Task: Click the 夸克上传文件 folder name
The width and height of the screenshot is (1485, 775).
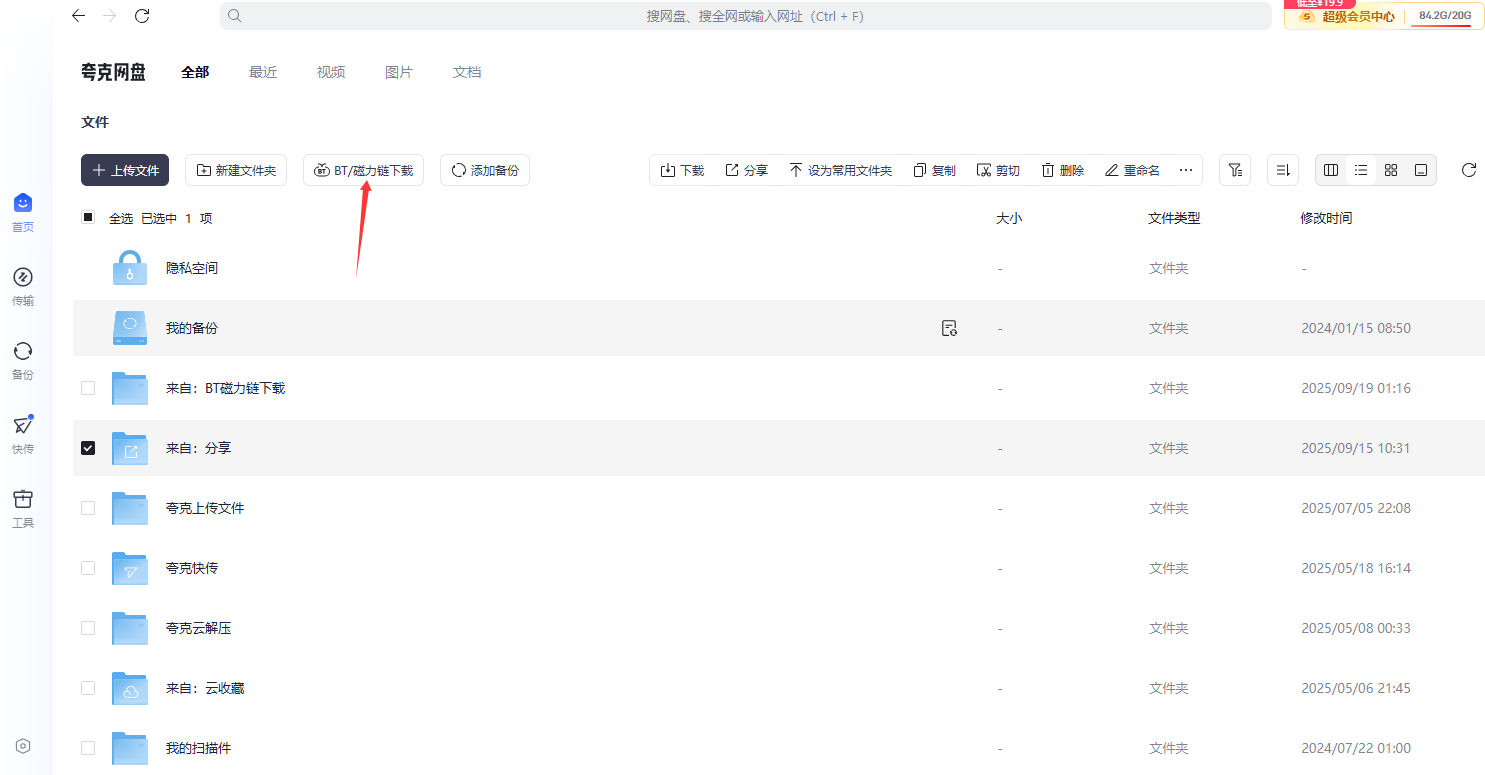Action: (205, 508)
